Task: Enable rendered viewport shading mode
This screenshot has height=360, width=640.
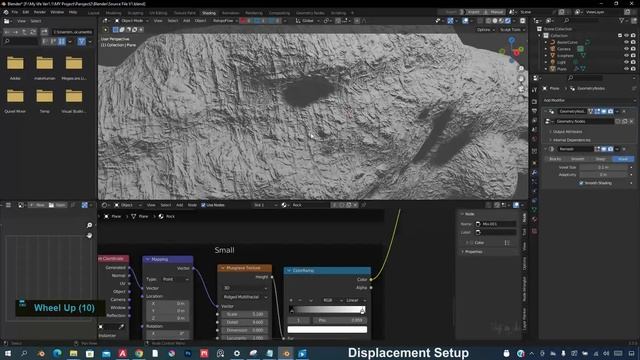Action: [x=508, y=20]
